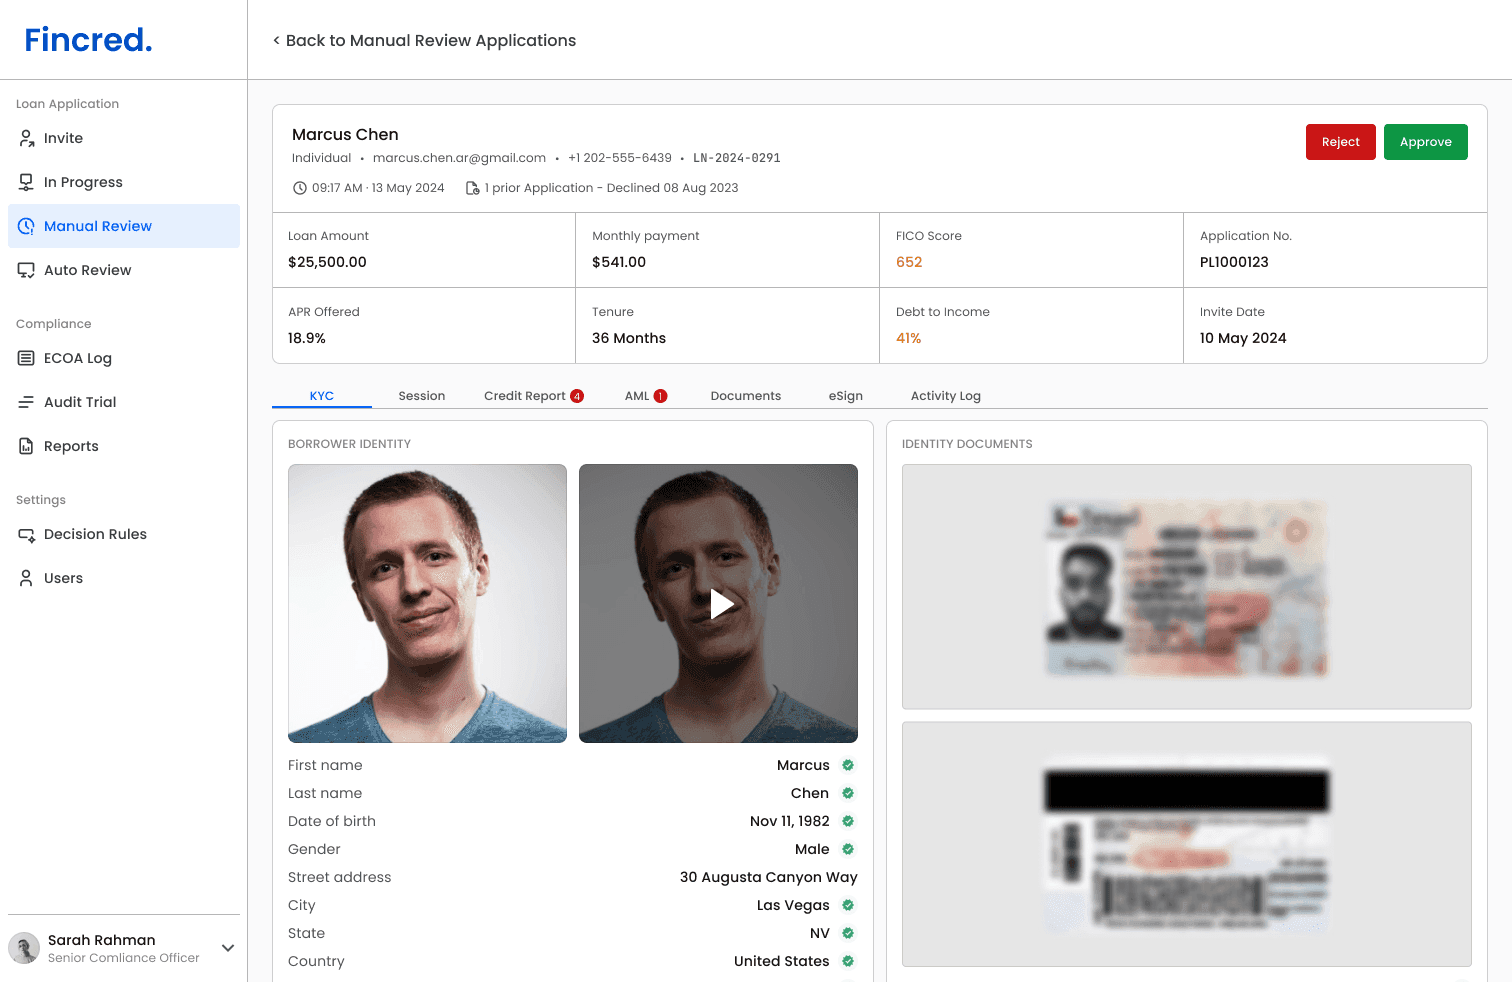The width and height of the screenshot is (1512, 982).
Task: Open the Session tab
Action: click(x=422, y=396)
